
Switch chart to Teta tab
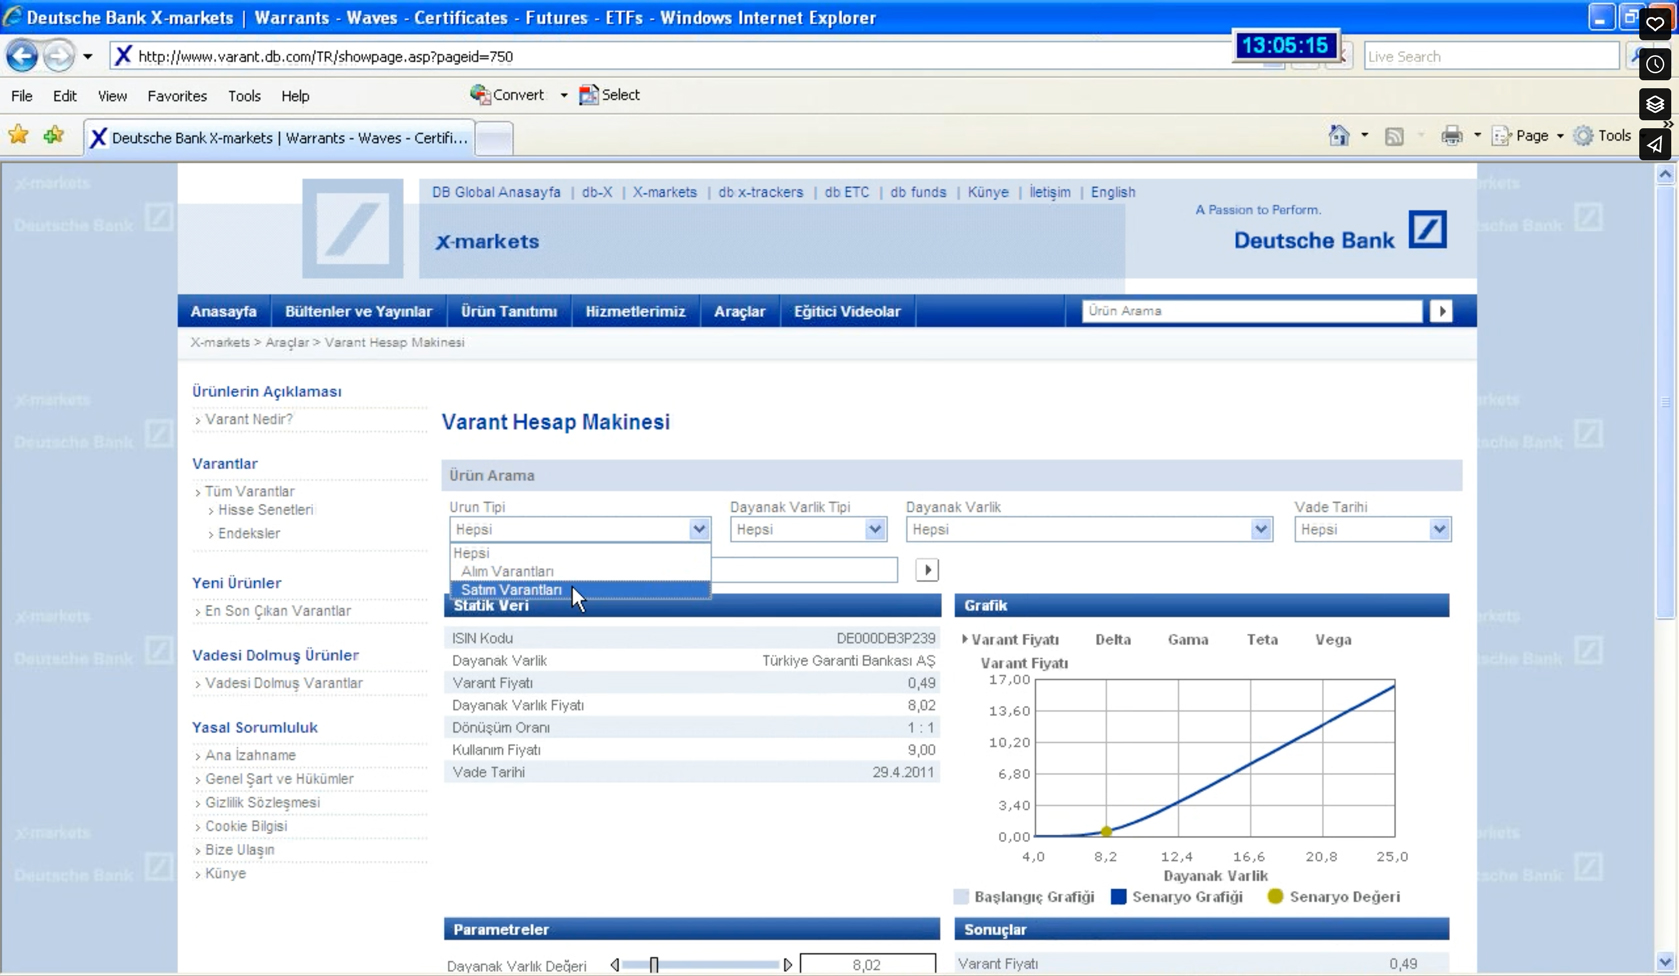pyautogui.click(x=1262, y=640)
